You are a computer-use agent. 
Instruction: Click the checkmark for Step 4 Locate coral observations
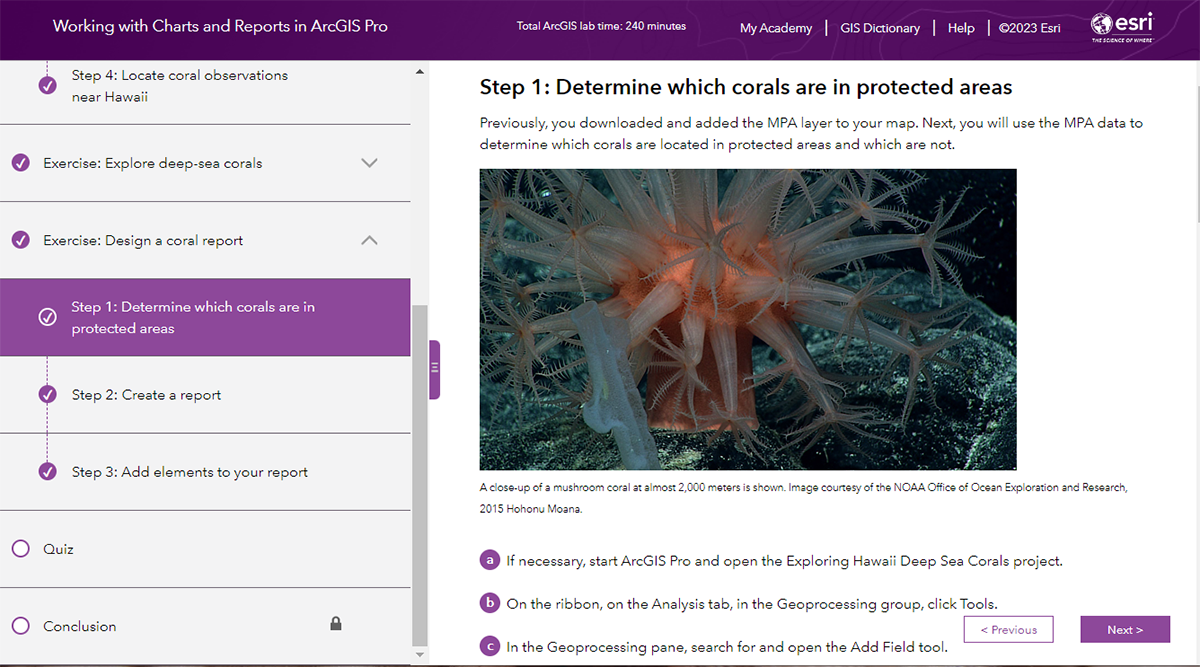pyautogui.click(x=47, y=85)
